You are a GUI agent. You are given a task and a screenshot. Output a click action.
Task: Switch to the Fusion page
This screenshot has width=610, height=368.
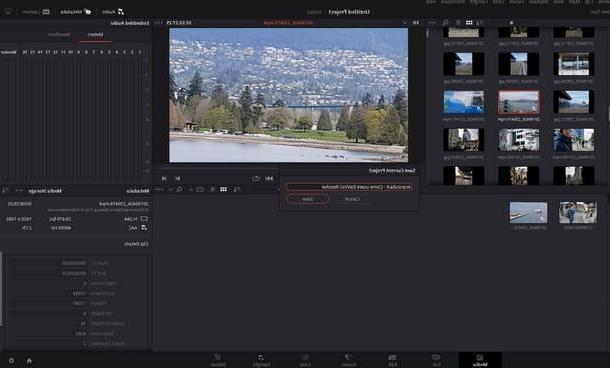pyautogui.click(x=349, y=360)
